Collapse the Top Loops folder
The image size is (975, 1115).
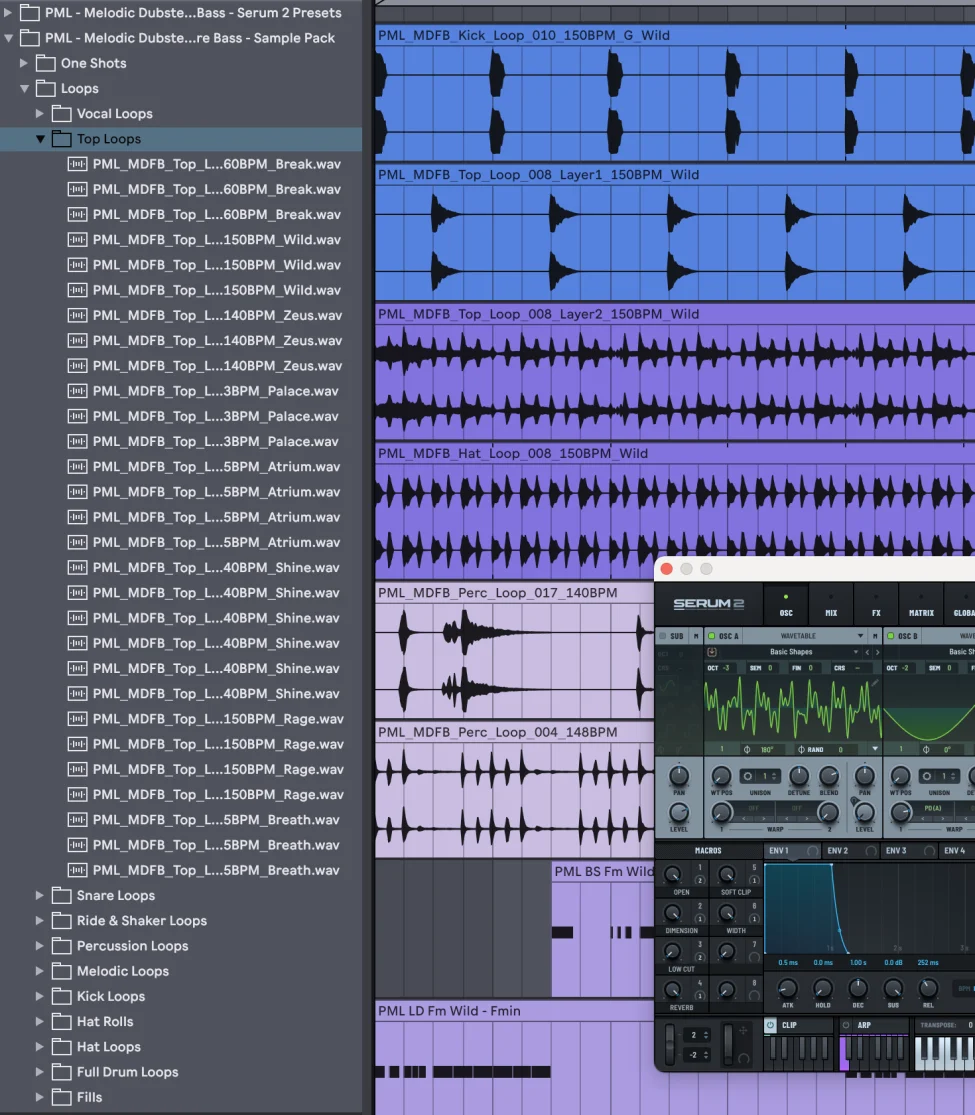pyautogui.click(x=40, y=139)
